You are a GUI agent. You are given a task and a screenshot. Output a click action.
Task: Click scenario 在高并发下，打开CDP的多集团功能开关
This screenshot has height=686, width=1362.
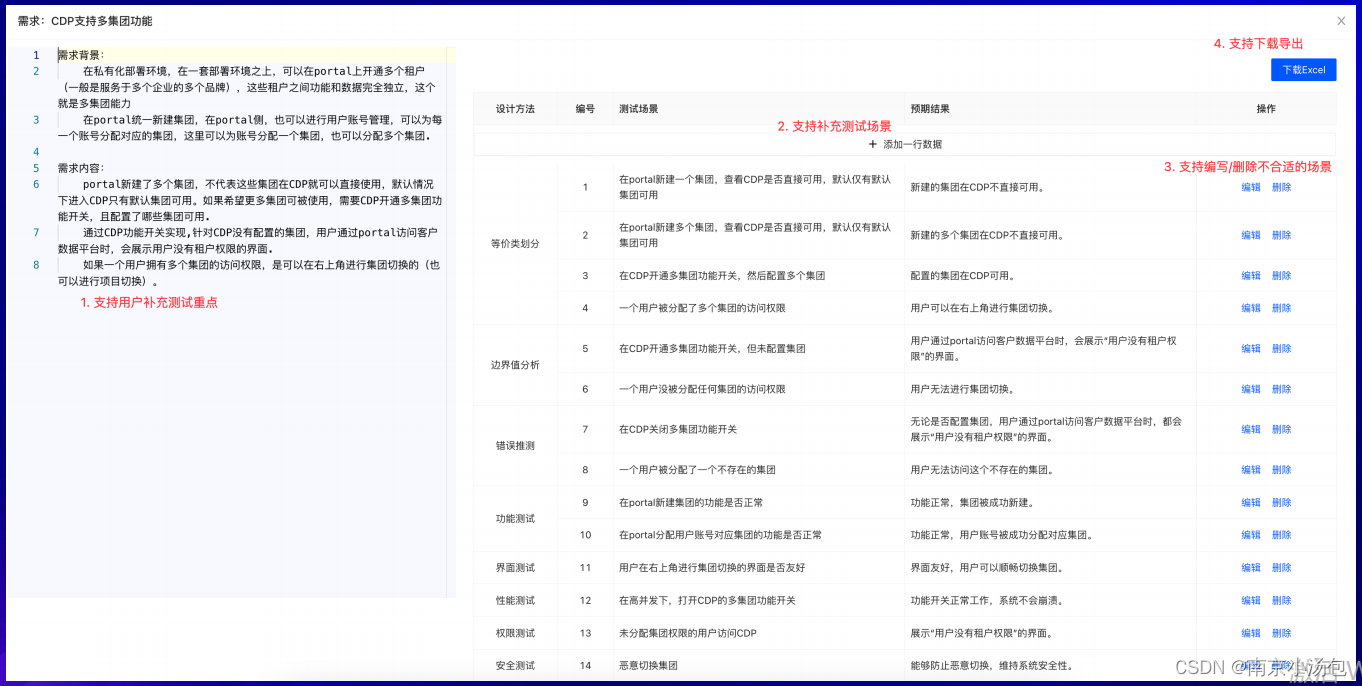pos(707,601)
